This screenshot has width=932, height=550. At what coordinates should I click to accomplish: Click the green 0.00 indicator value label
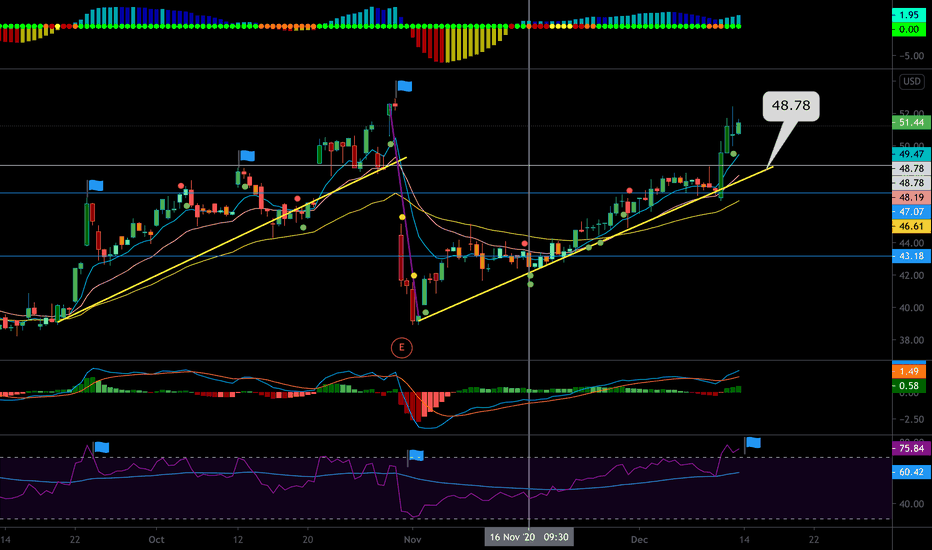pyautogui.click(x=909, y=29)
